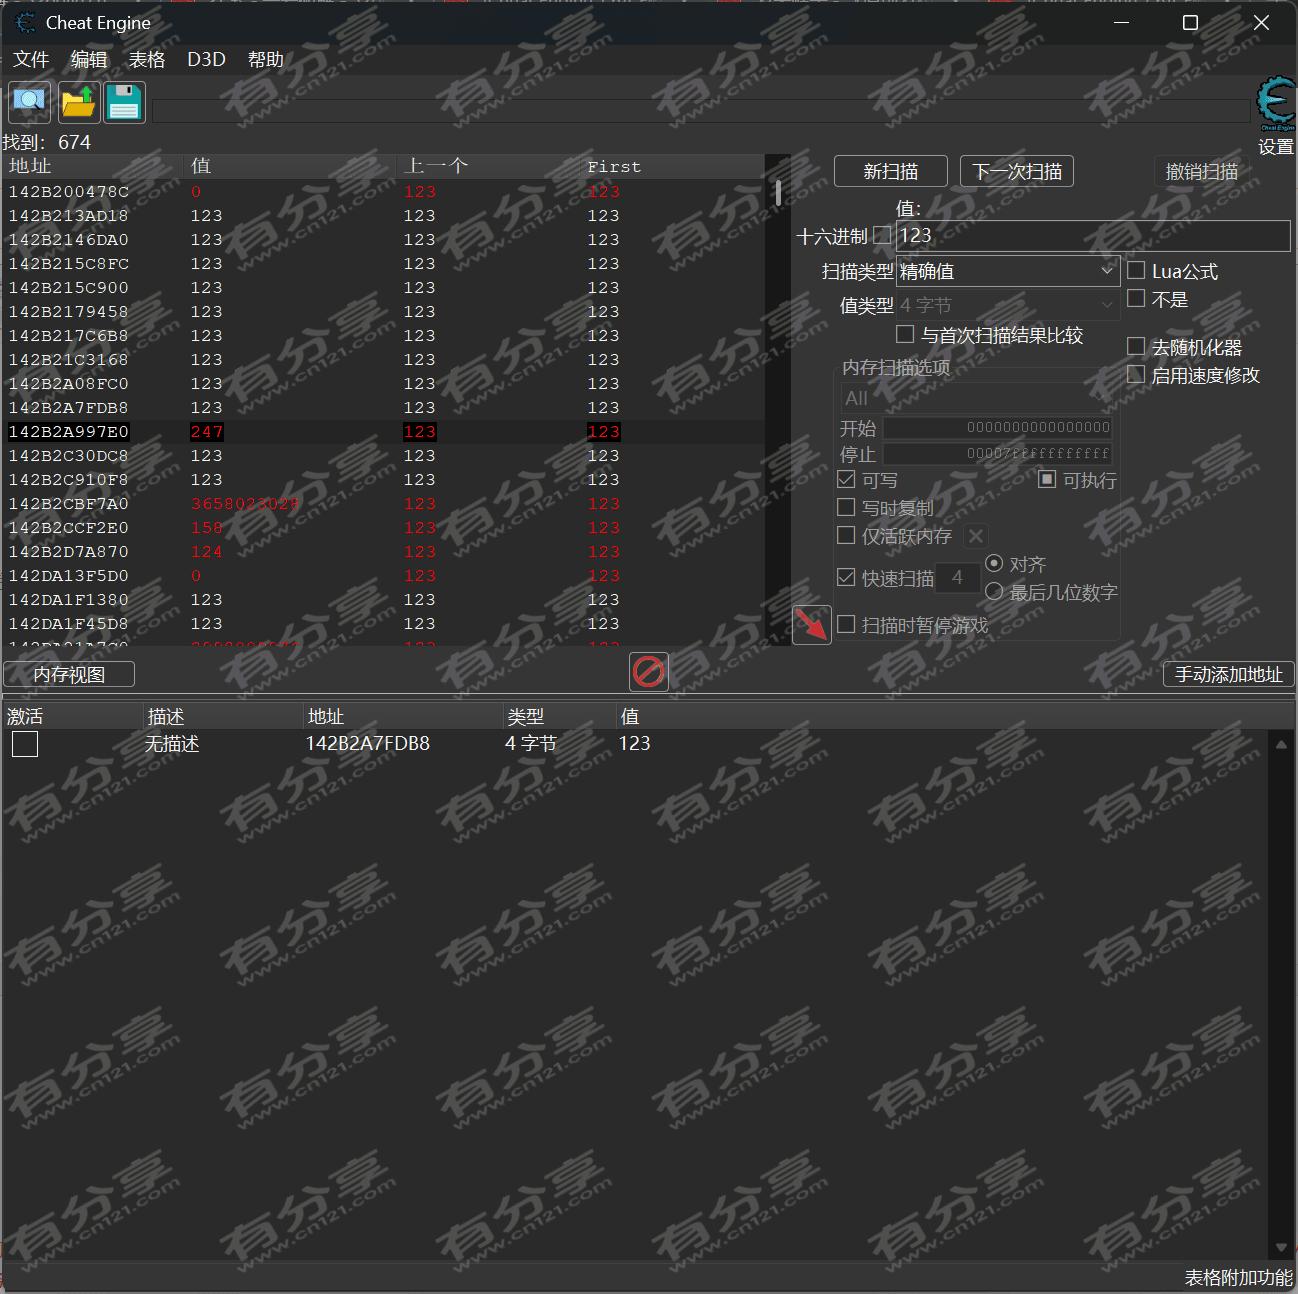Open the 编辑 menu
The width and height of the screenshot is (1298, 1294).
pyautogui.click(x=89, y=59)
